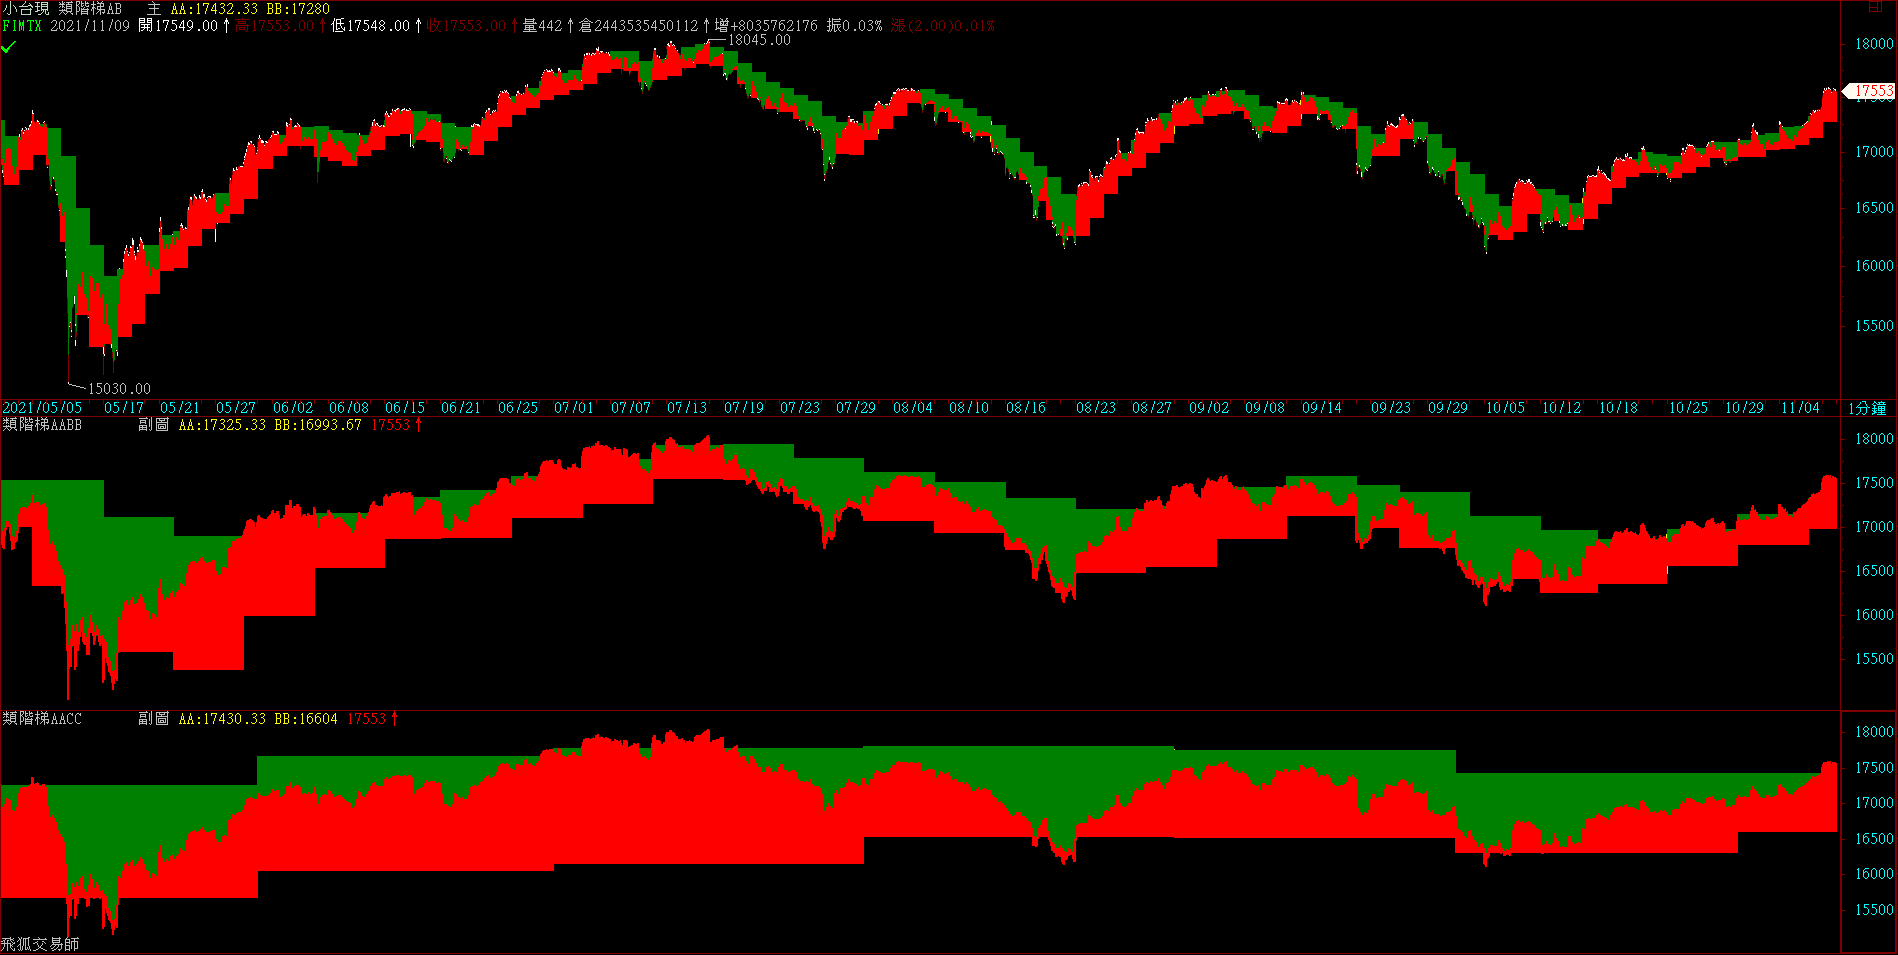Click the 漲(2.00)0.01% change value

[943, 26]
